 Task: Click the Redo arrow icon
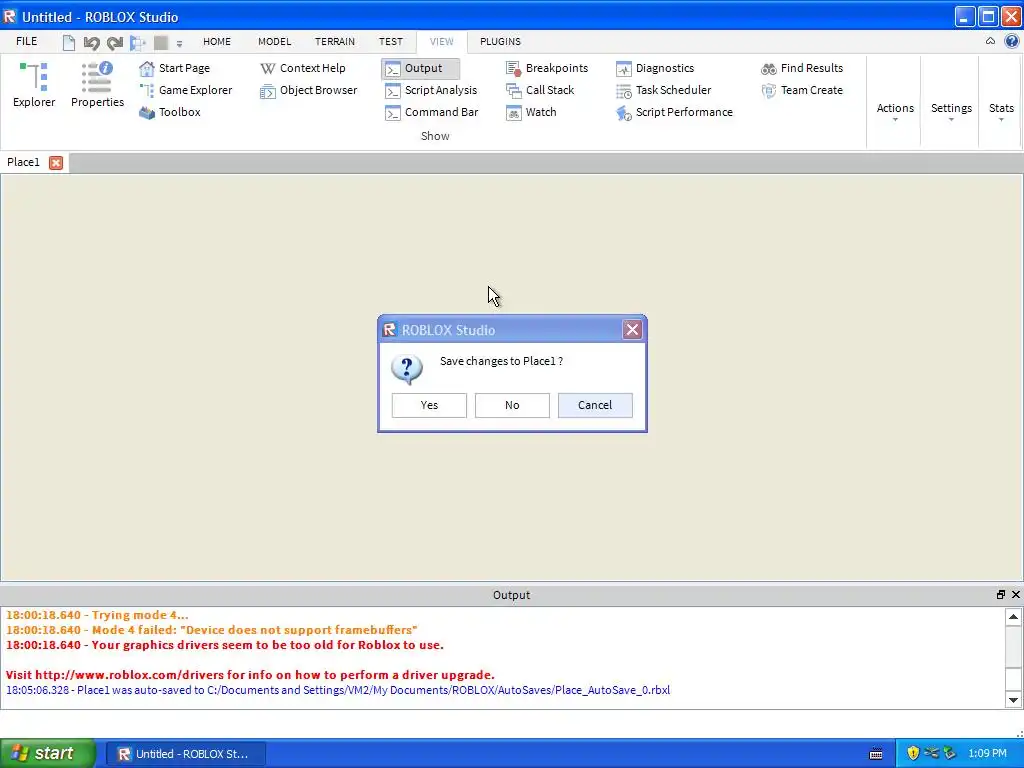(115, 43)
